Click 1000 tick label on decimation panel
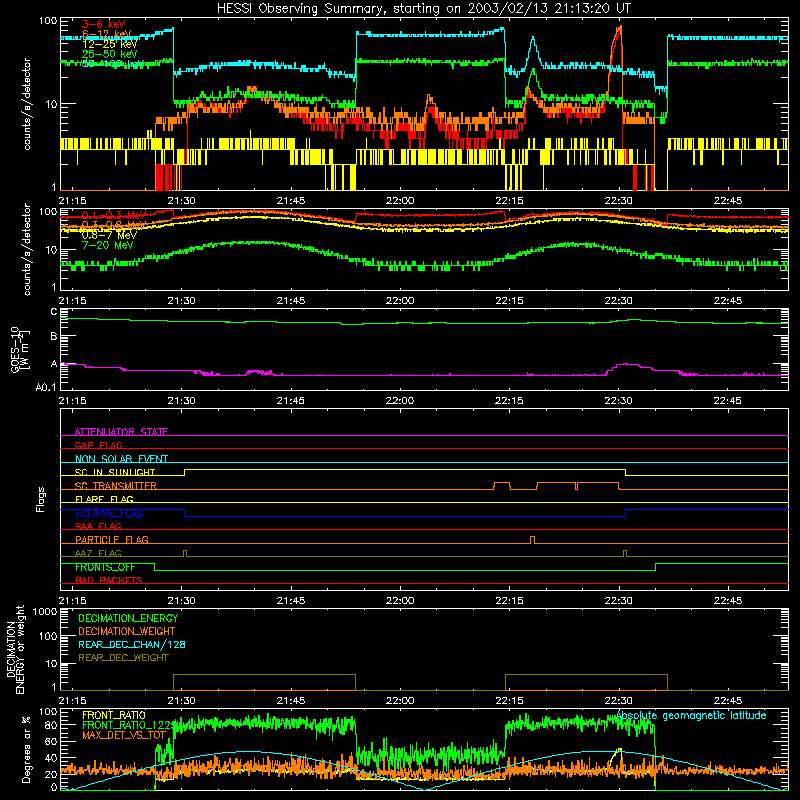This screenshot has height=800, width=800. click(45, 612)
